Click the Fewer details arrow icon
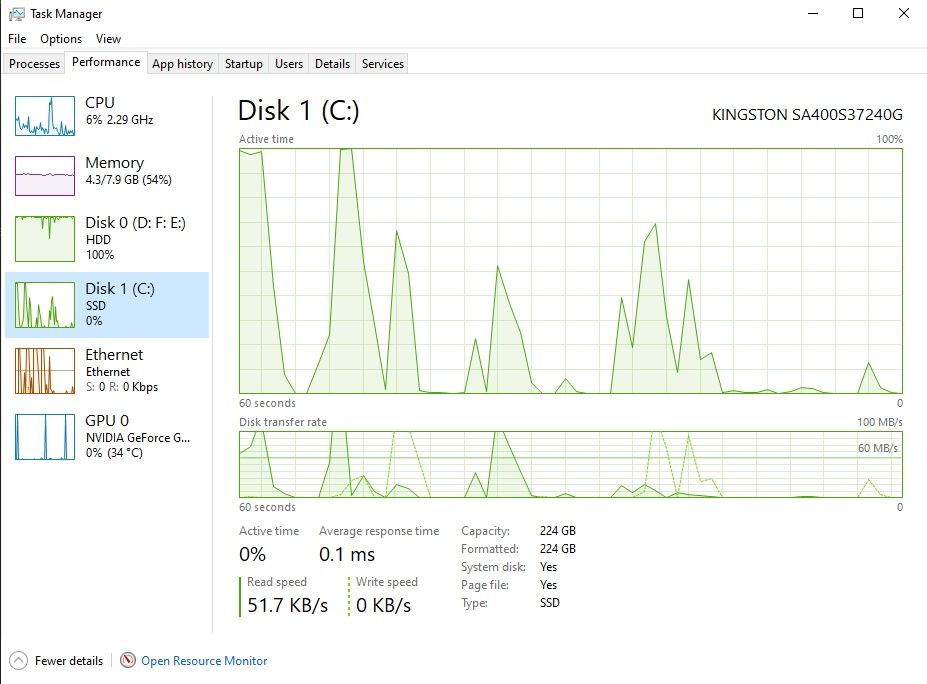 18,660
